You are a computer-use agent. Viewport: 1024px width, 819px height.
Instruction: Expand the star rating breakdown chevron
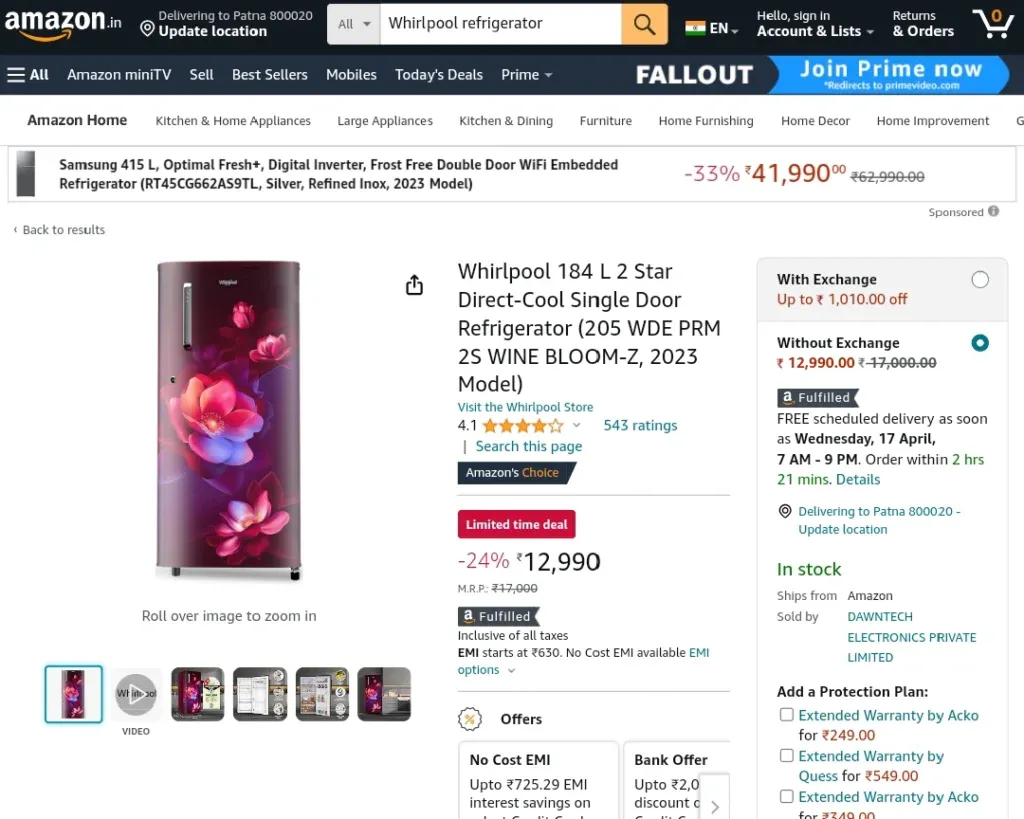[x=577, y=425]
